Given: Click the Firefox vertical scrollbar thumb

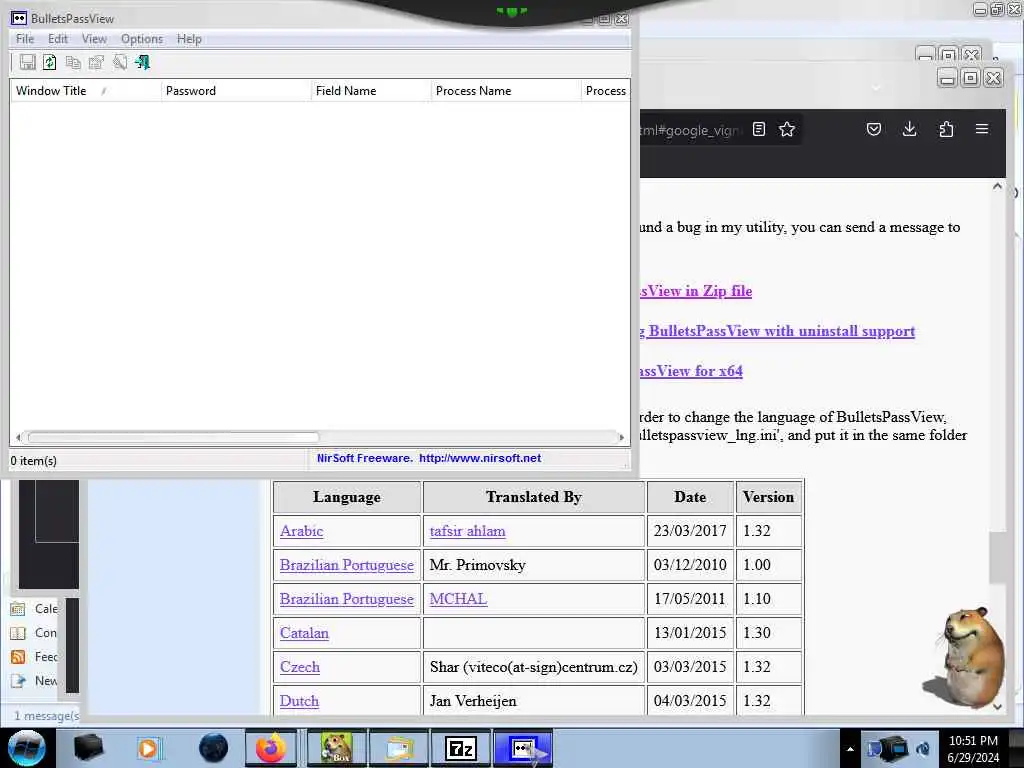Looking at the screenshot, I should click(x=997, y=558).
